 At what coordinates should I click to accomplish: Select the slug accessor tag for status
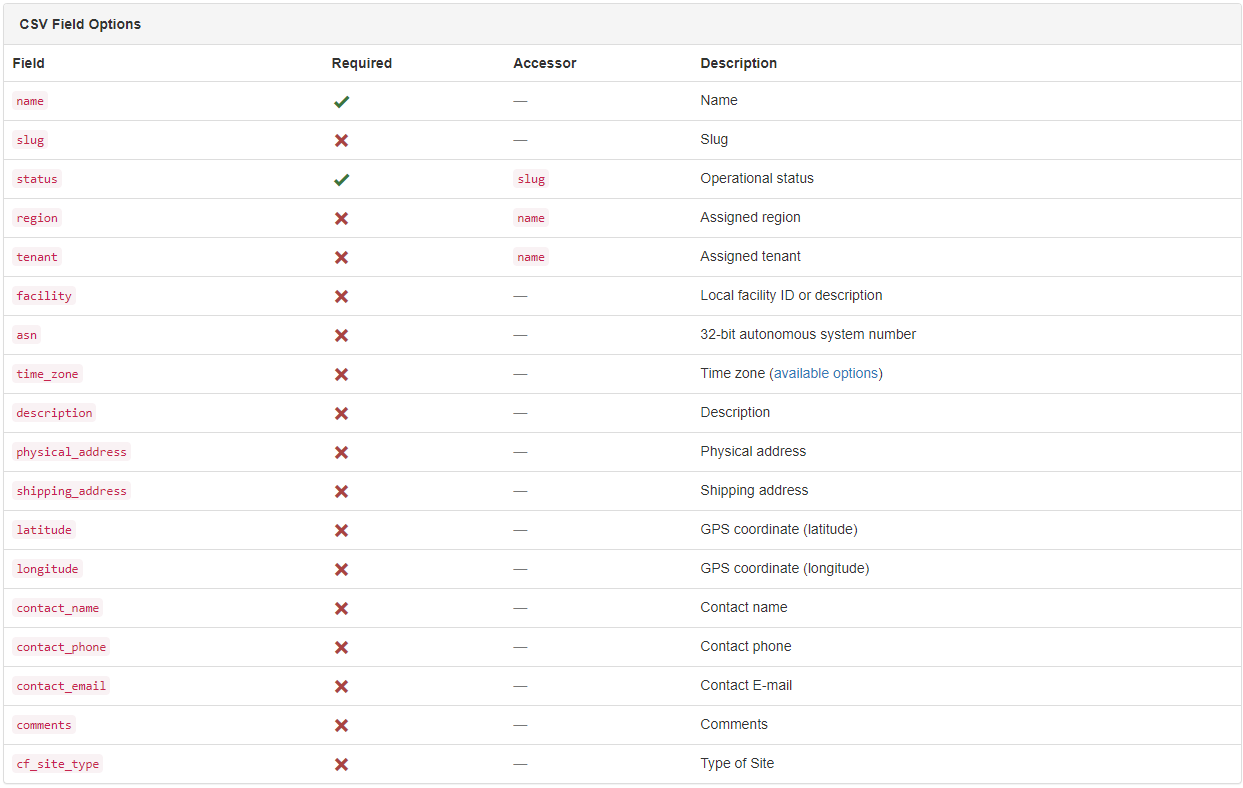531,179
